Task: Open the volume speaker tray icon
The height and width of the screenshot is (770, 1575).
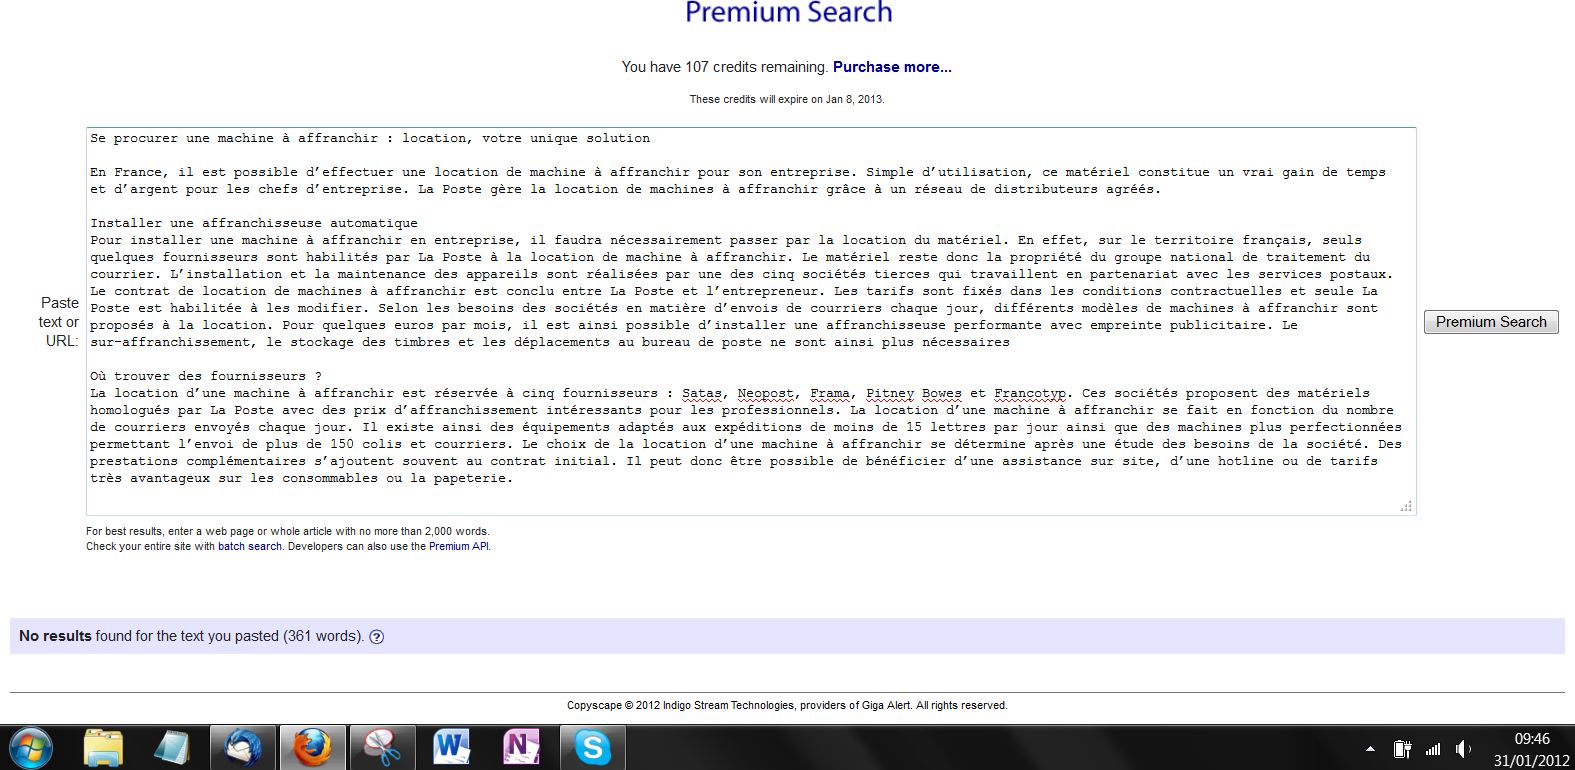Action: [x=1464, y=749]
